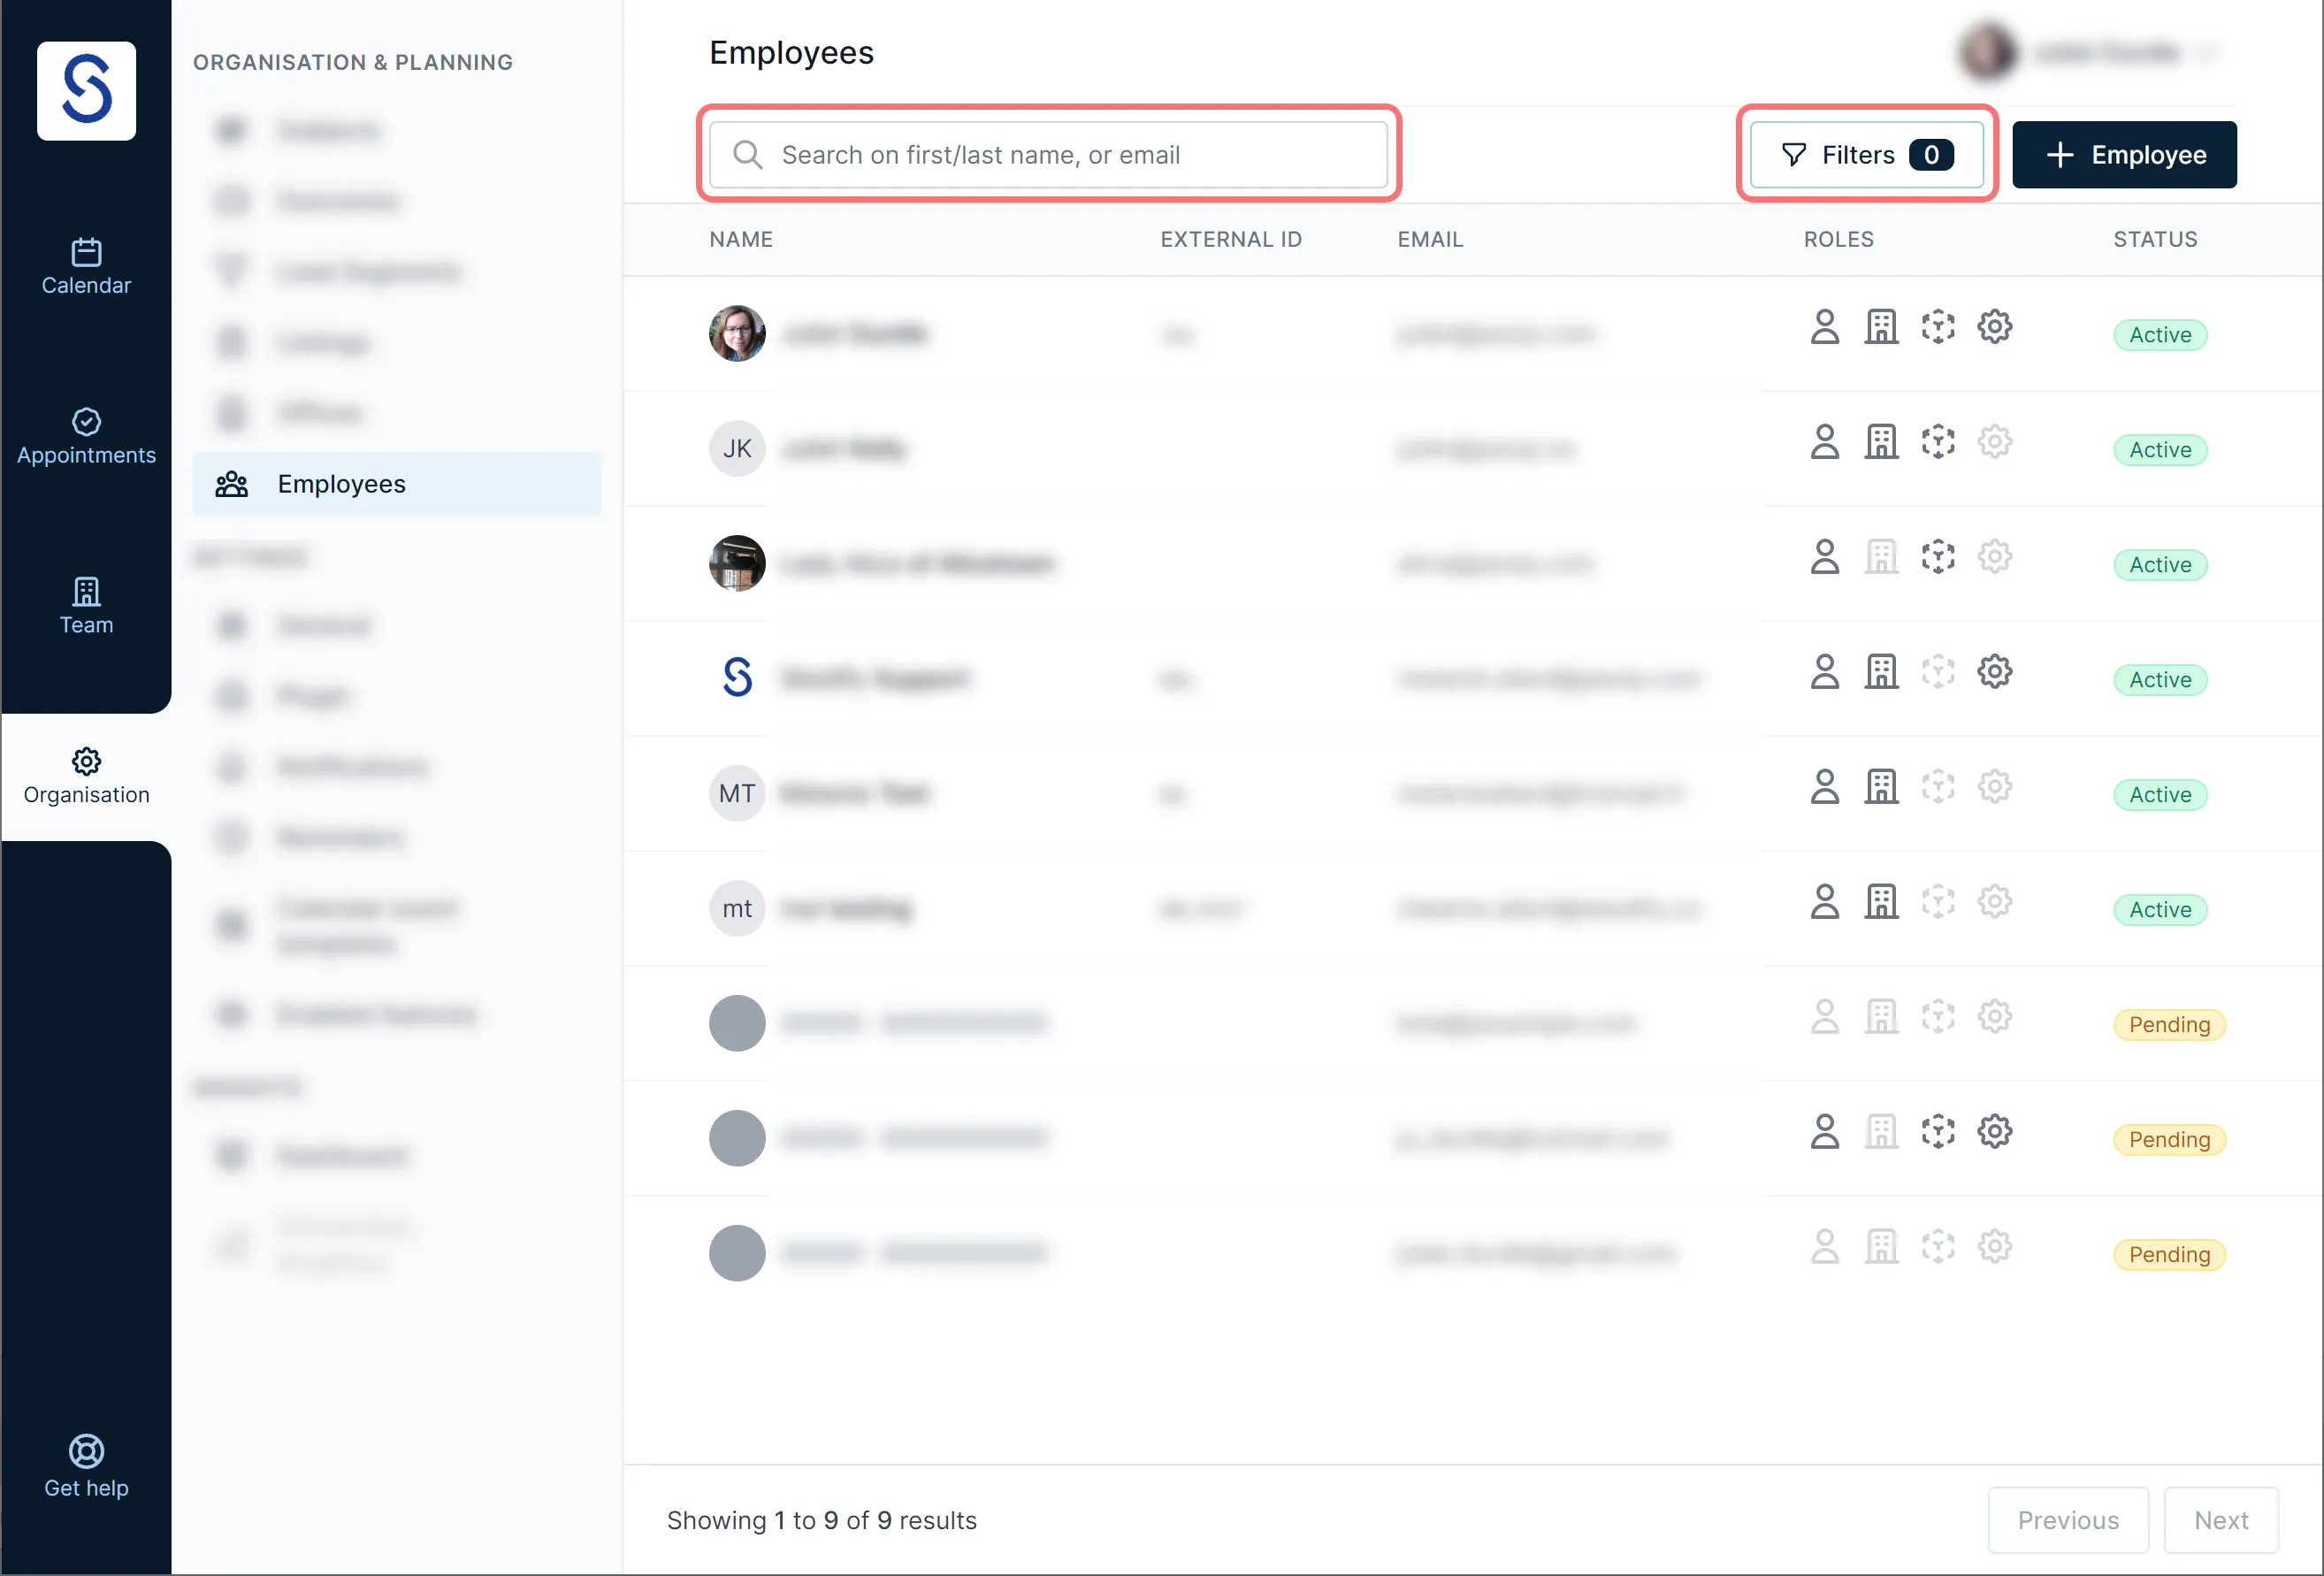Image resolution: width=2324 pixels, height=1576 pixels.
Task: Open the Get help link
Action: coord(86,1467)
